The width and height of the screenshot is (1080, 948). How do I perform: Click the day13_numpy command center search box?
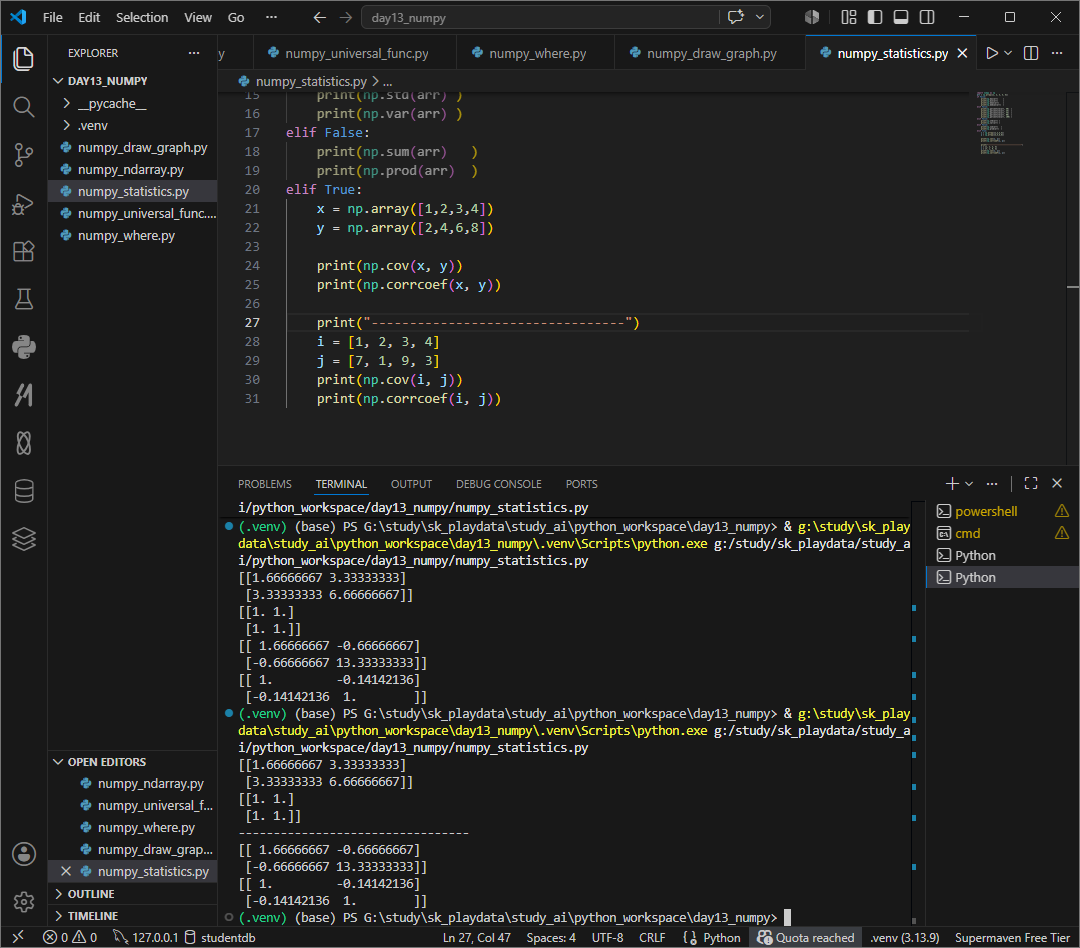540,17
